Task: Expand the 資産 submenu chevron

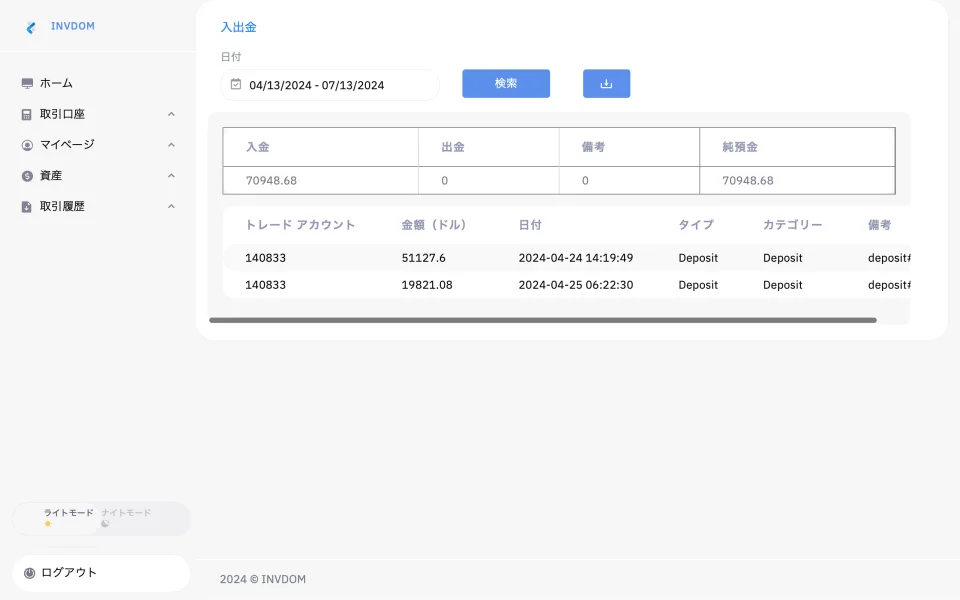Action: 171,176
